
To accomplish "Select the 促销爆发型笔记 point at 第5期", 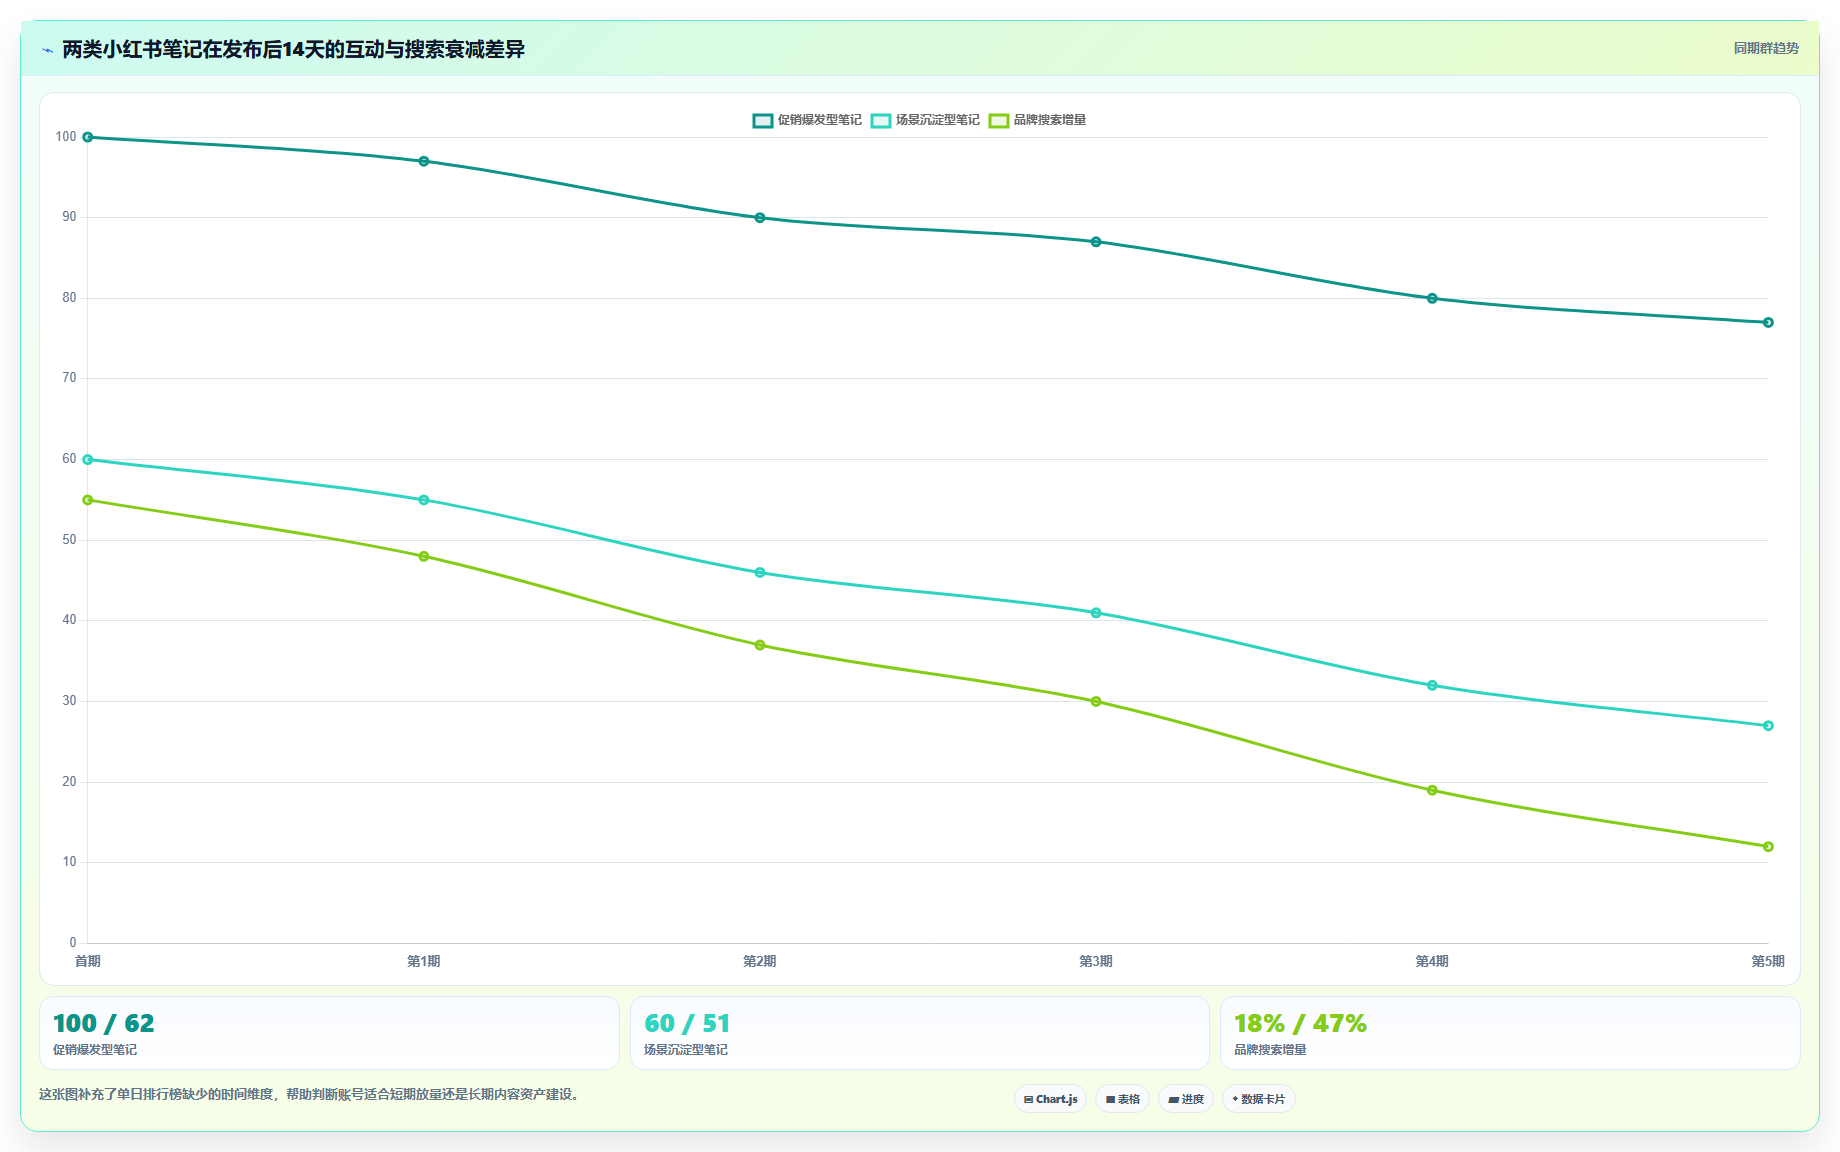I will pyautogui.click(x=1768, y=322).
